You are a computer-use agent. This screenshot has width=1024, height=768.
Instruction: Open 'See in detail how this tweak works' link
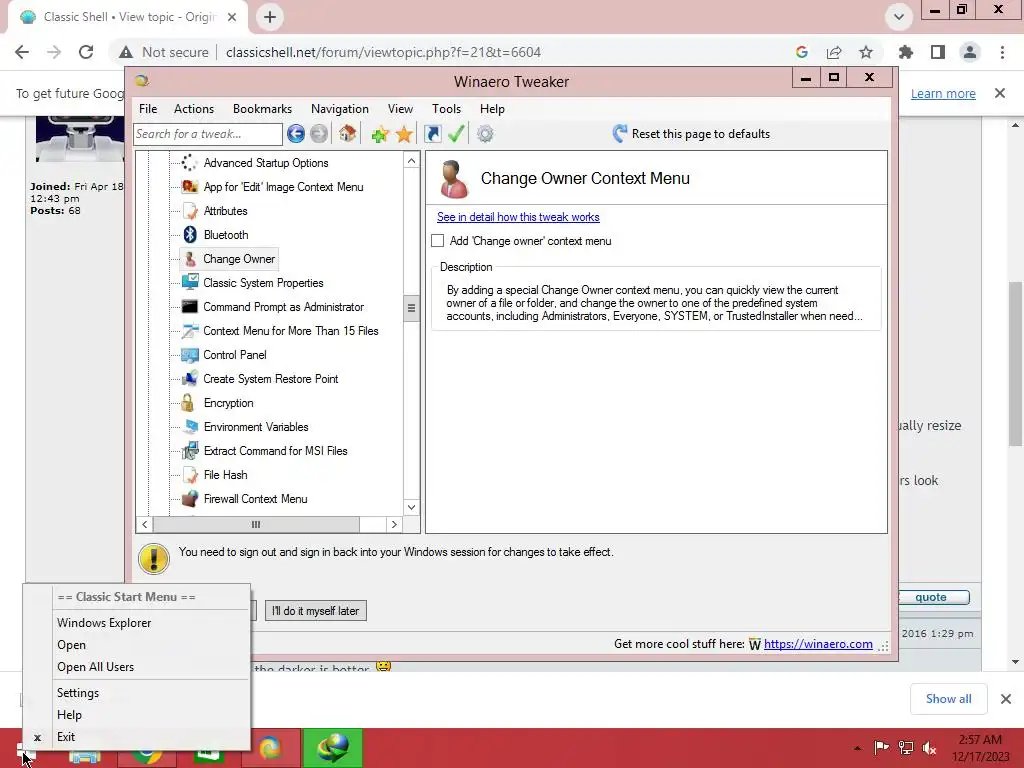coord(518,217)
